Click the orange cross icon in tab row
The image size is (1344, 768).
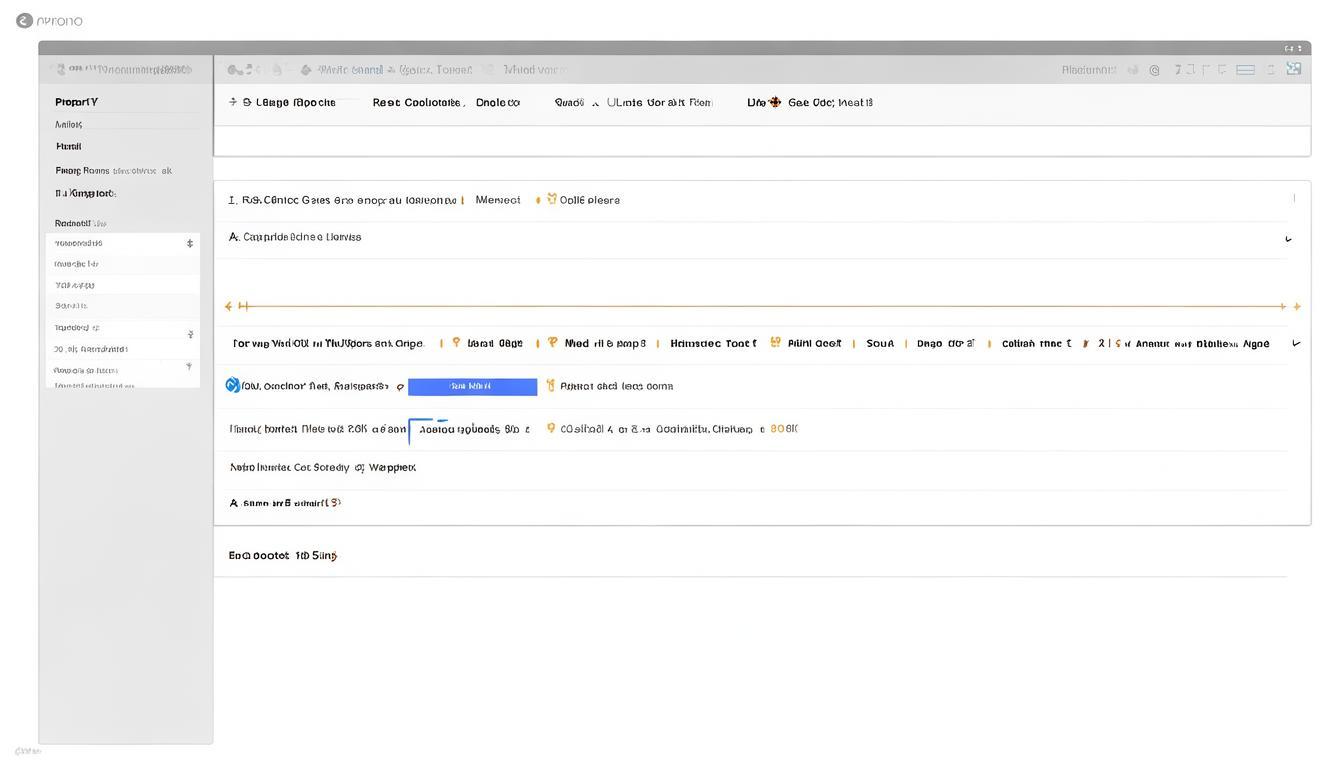pos(774,102)
